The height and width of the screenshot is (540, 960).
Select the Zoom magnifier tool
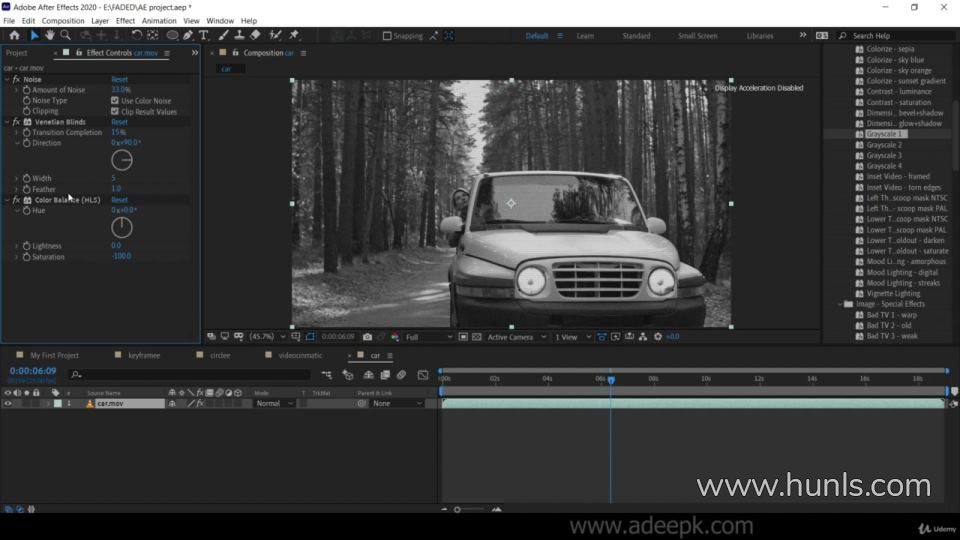[x=65, y=35]
